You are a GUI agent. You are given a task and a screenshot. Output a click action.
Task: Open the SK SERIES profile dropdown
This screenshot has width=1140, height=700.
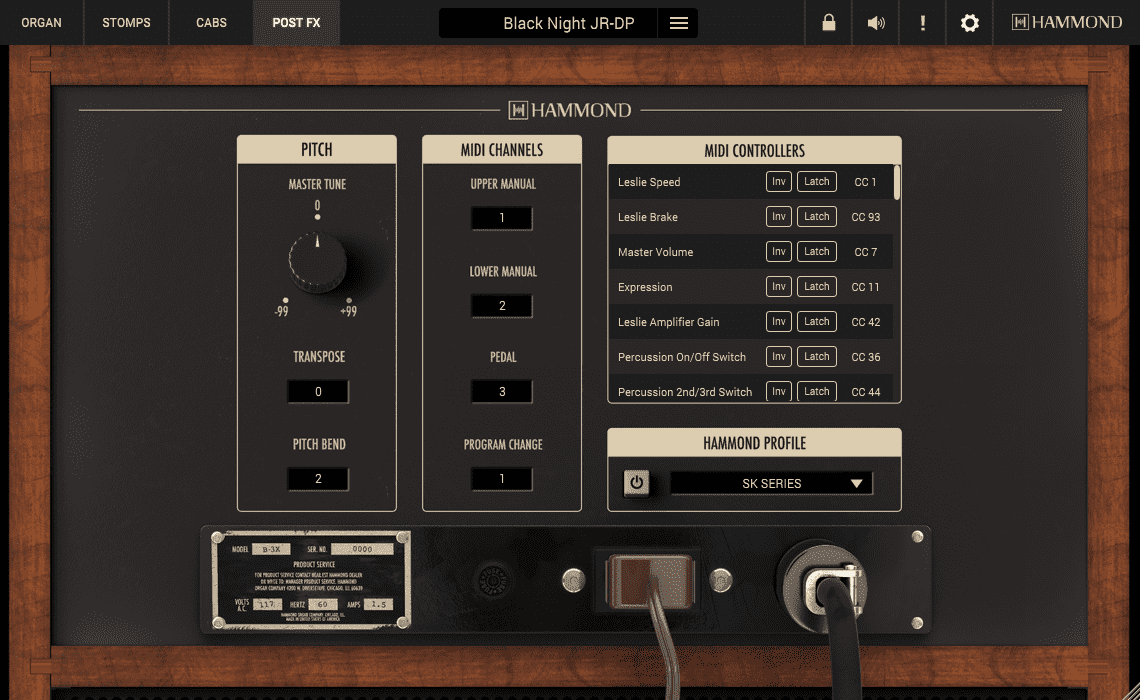771,483
